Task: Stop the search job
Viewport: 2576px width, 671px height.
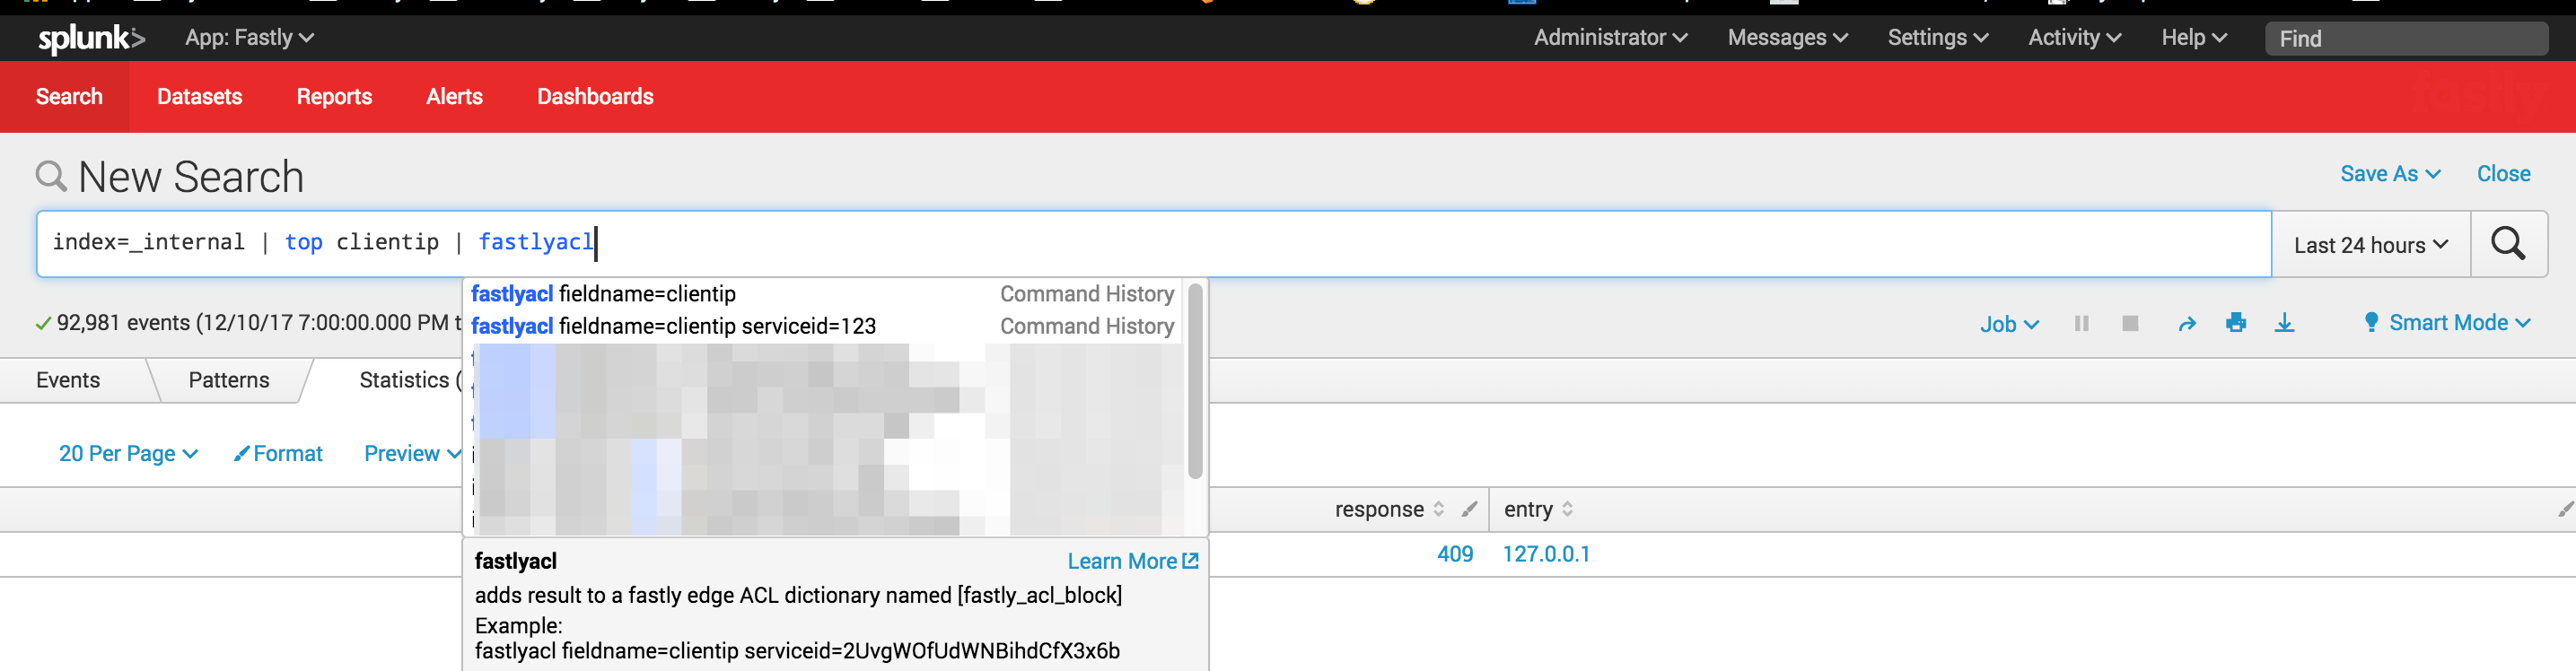Action: coord(2130,323)
